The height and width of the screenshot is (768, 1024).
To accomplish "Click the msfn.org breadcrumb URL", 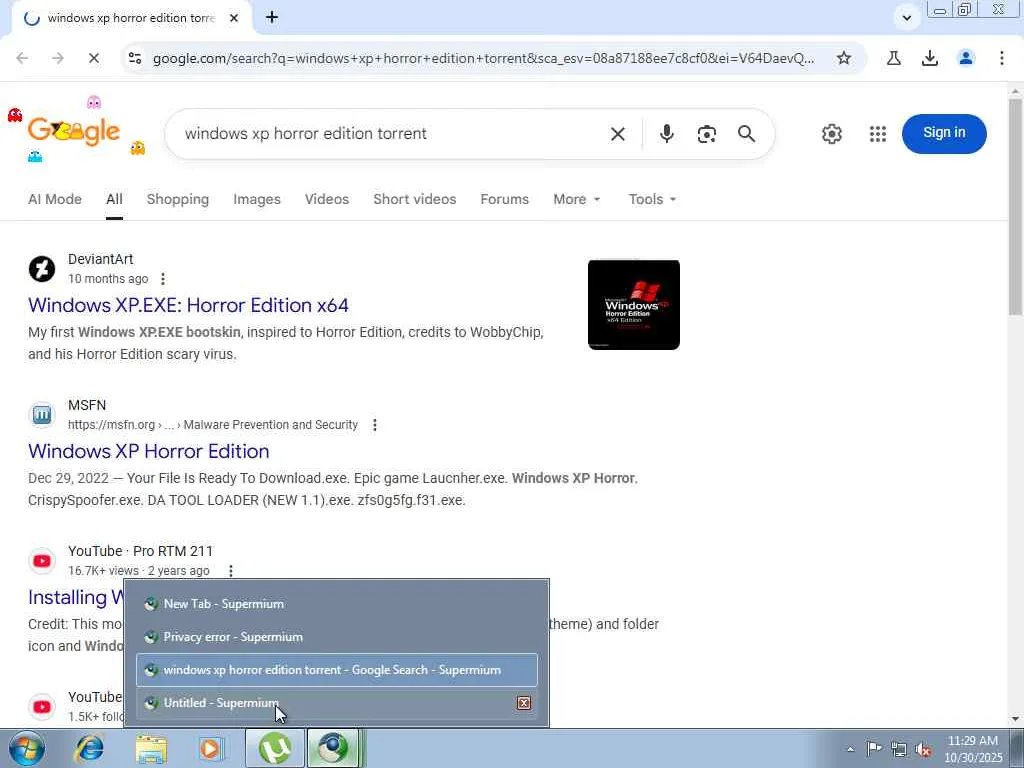I will [x=212, y=425].
